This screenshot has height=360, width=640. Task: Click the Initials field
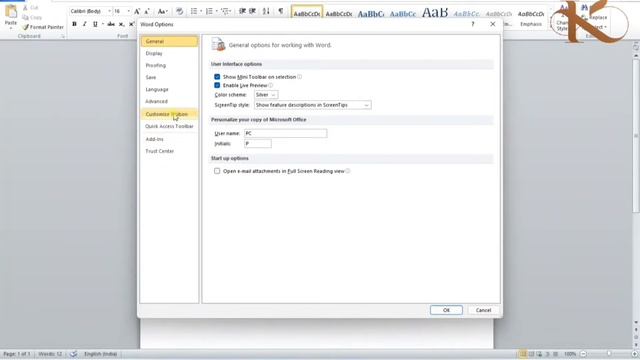(x=258, y=144)
